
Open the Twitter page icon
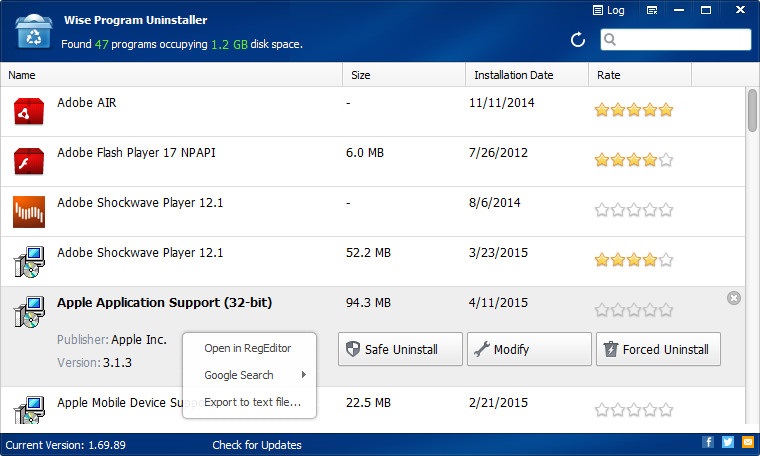click(x=728, y=442)
